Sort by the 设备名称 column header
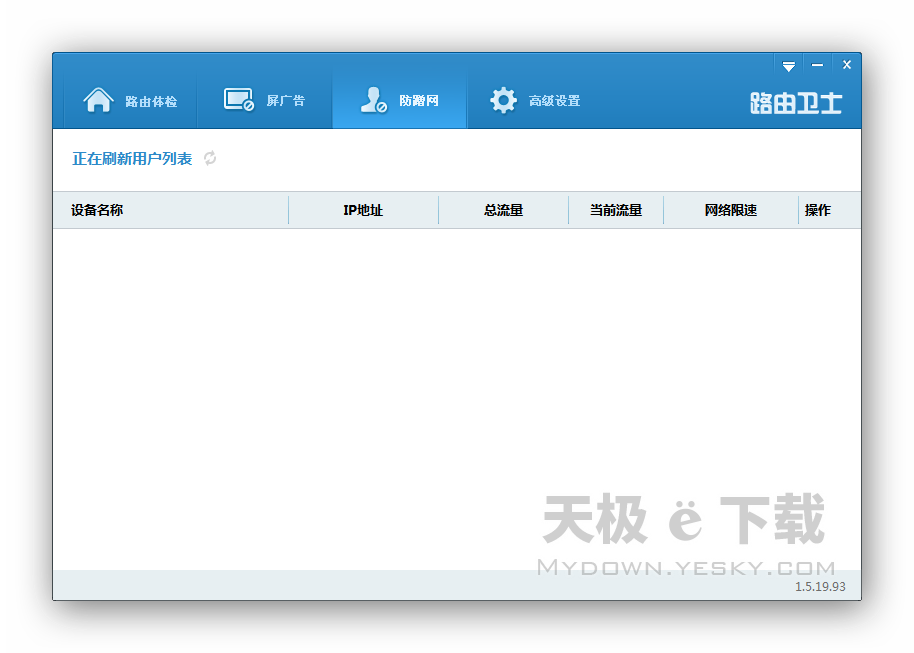This screenshot has height=653, width=914. [97, 210]
